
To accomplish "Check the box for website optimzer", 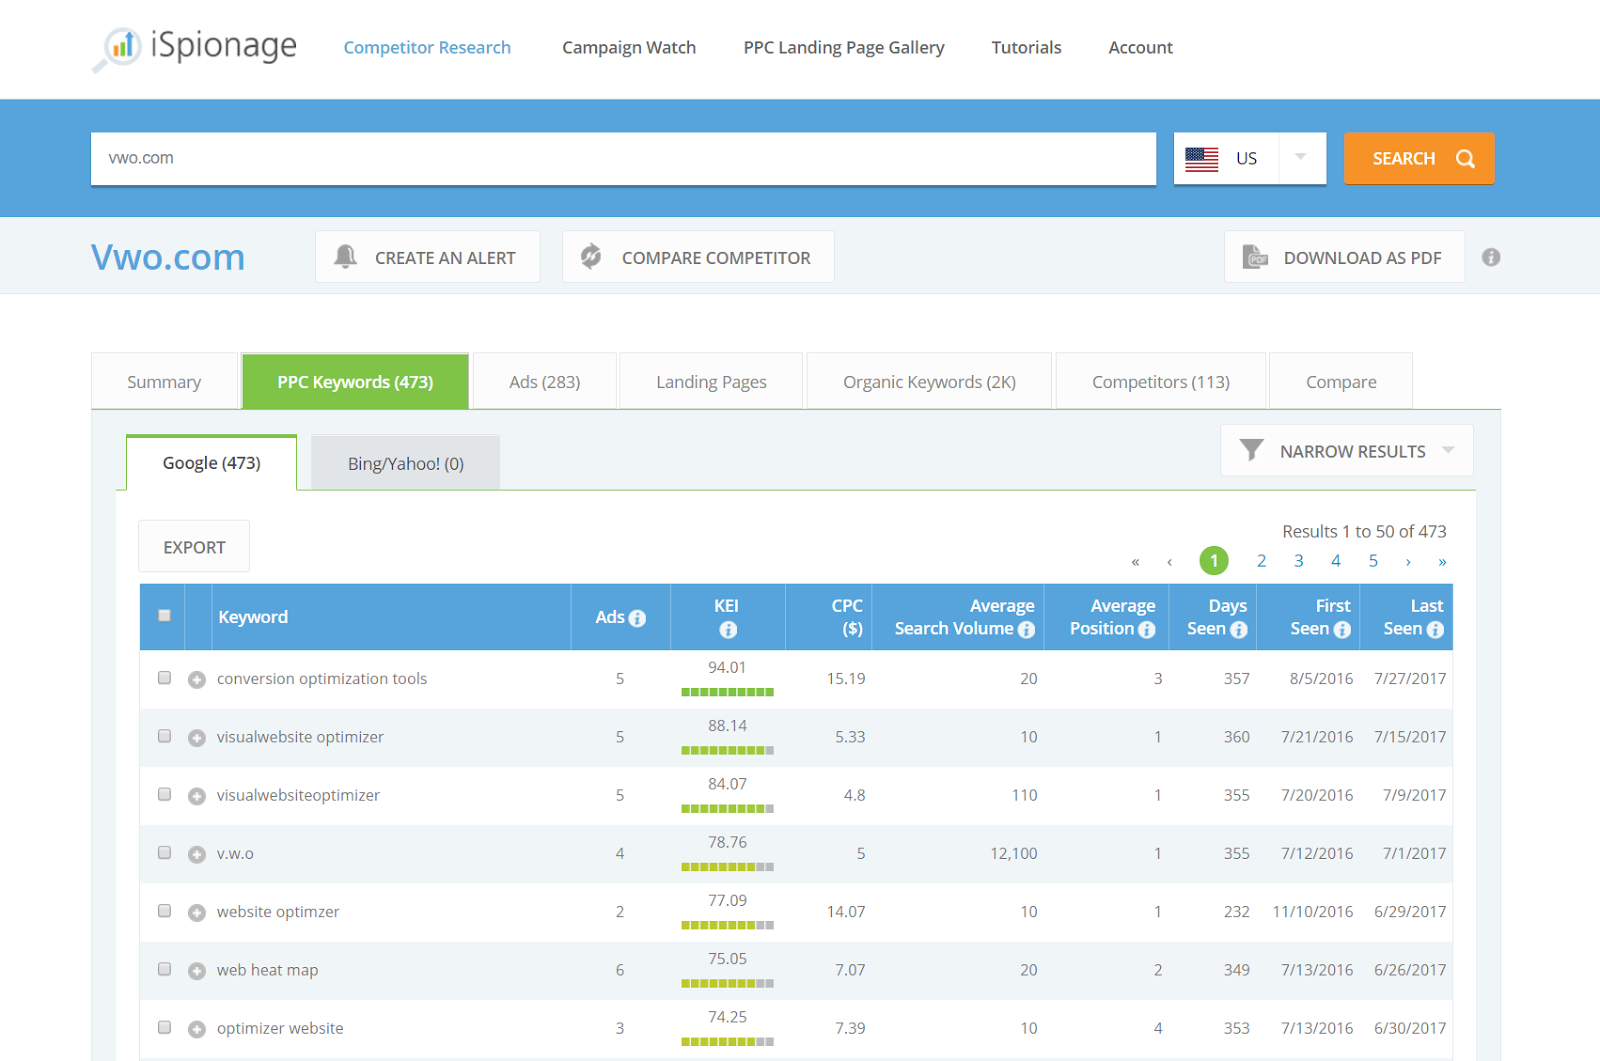I will pos(164,911).
